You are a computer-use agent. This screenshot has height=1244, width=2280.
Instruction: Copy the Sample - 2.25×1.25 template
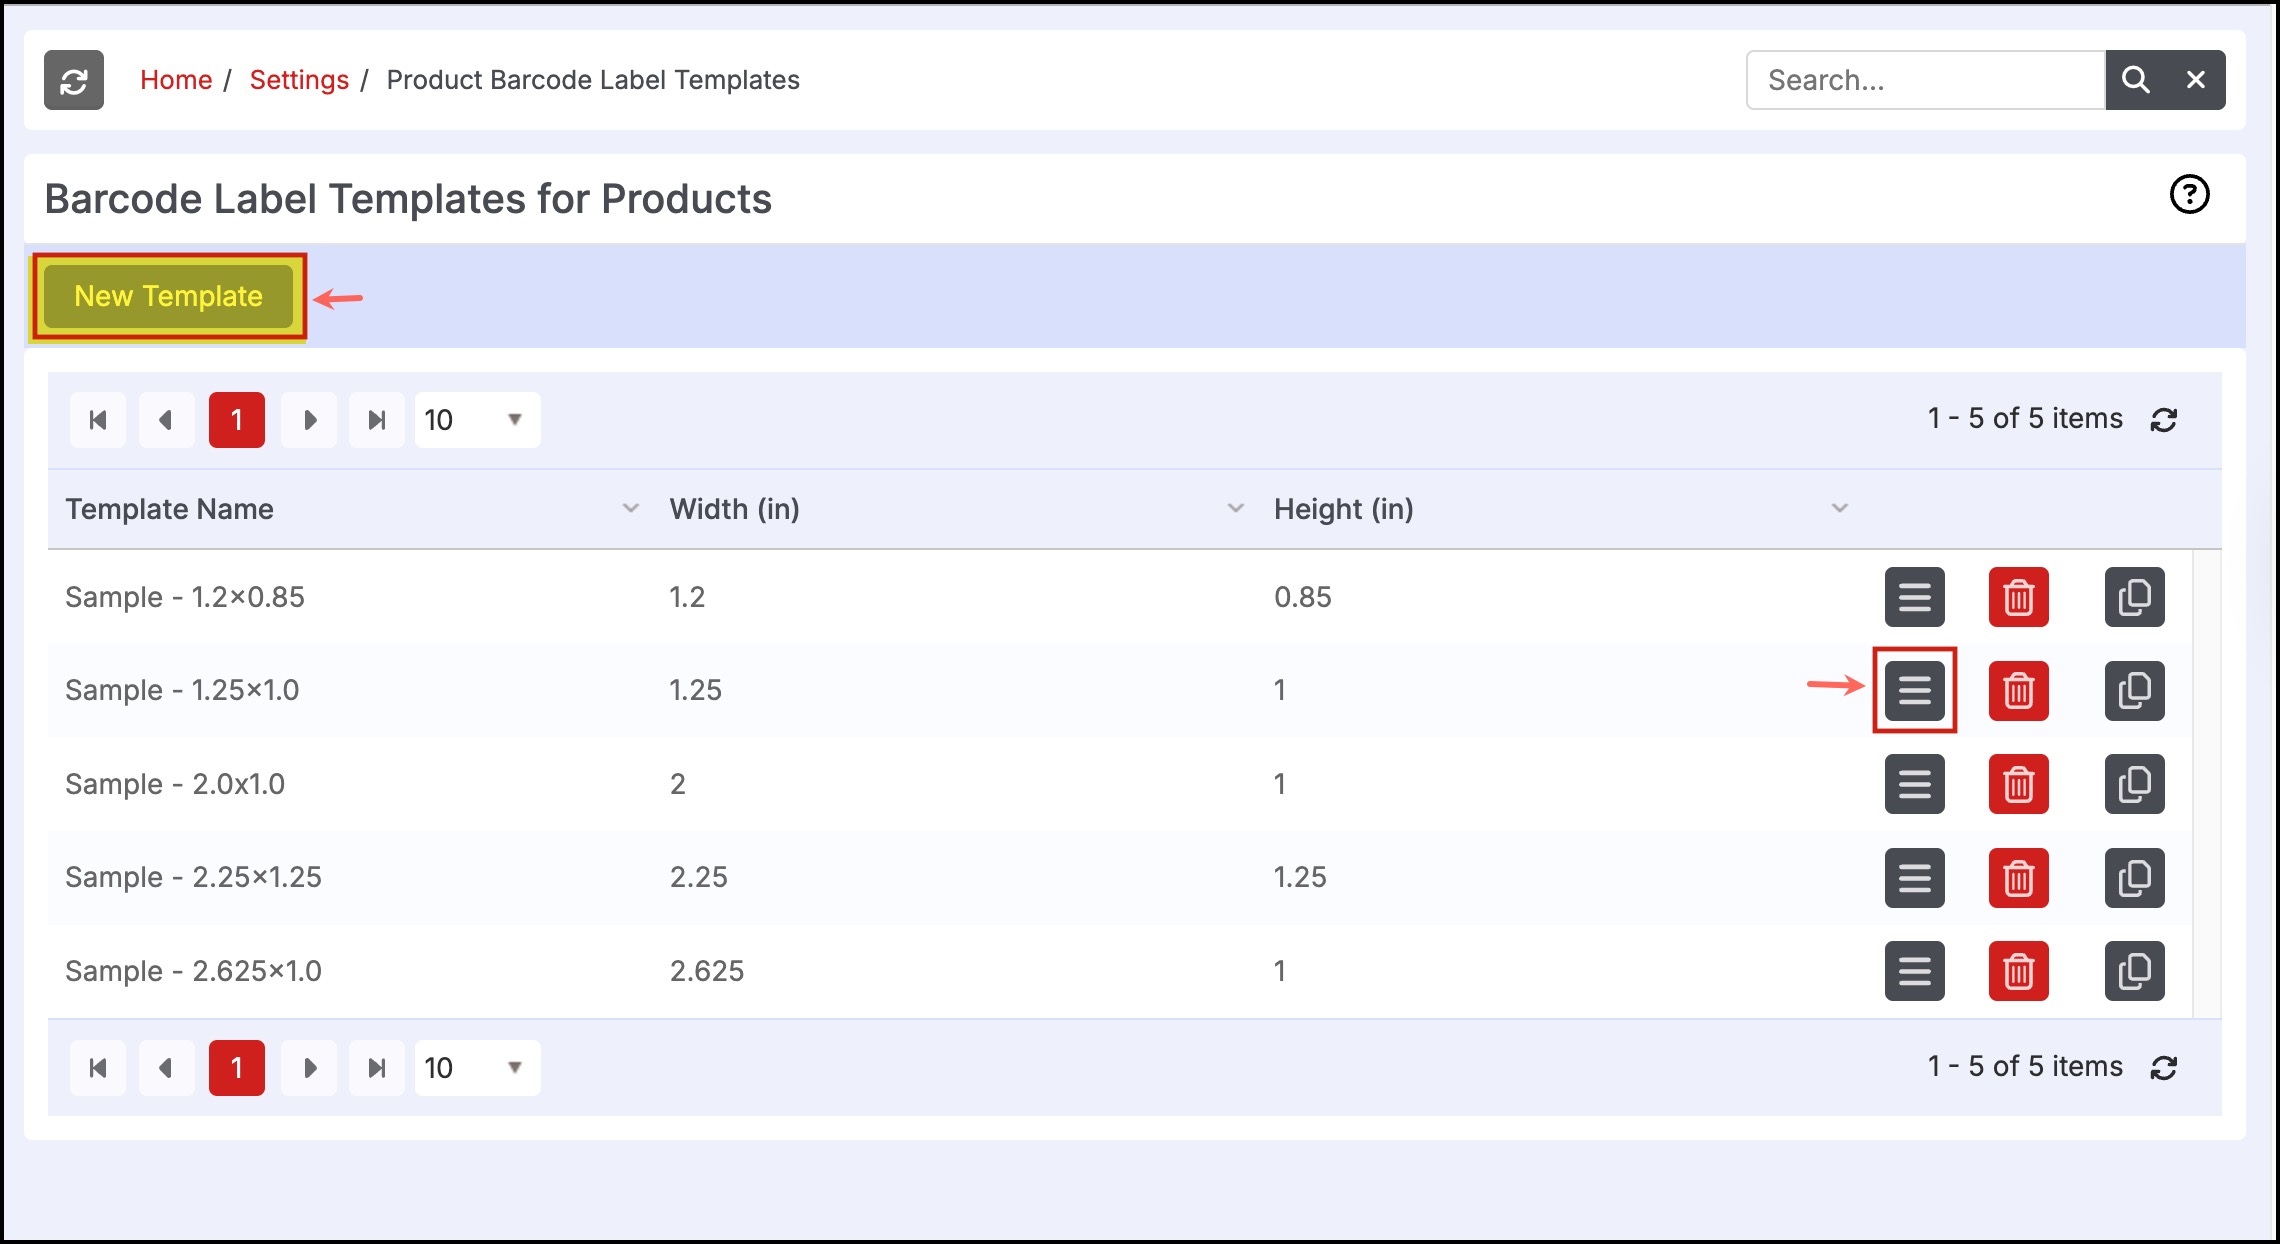tap(2134, 878)
